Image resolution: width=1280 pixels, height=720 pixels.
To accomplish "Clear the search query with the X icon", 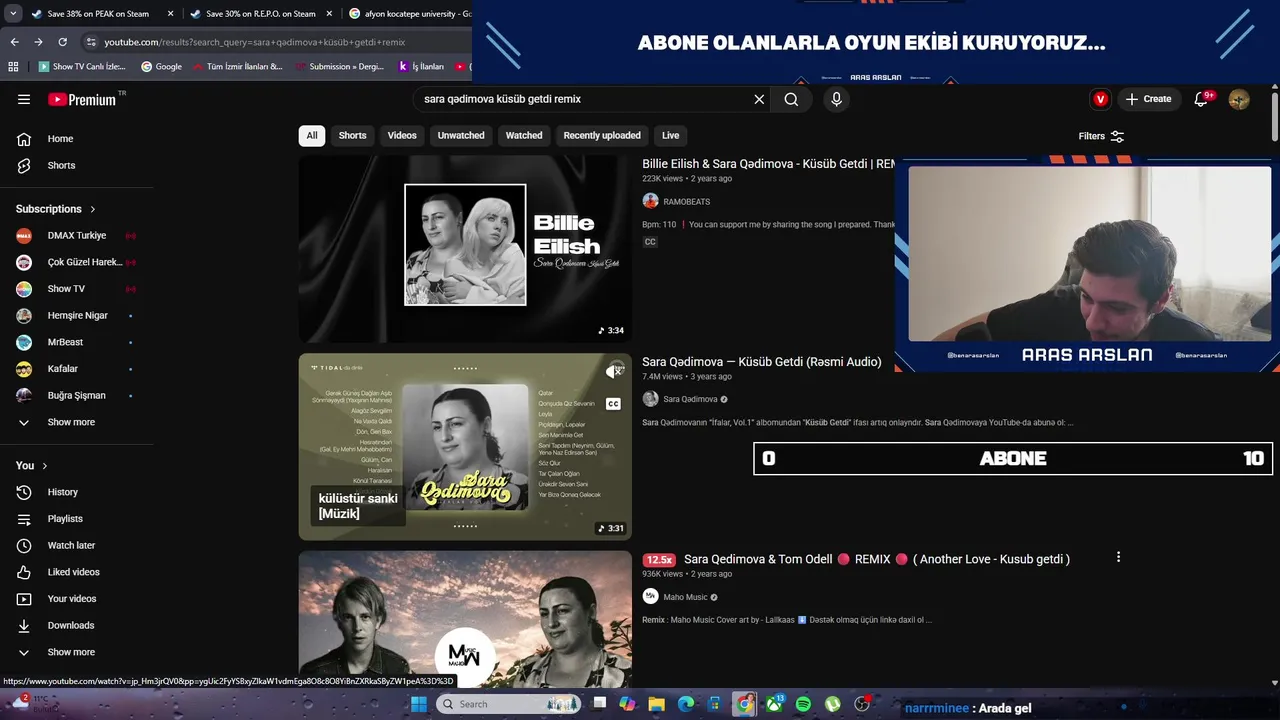I will (x=759, y=99).
